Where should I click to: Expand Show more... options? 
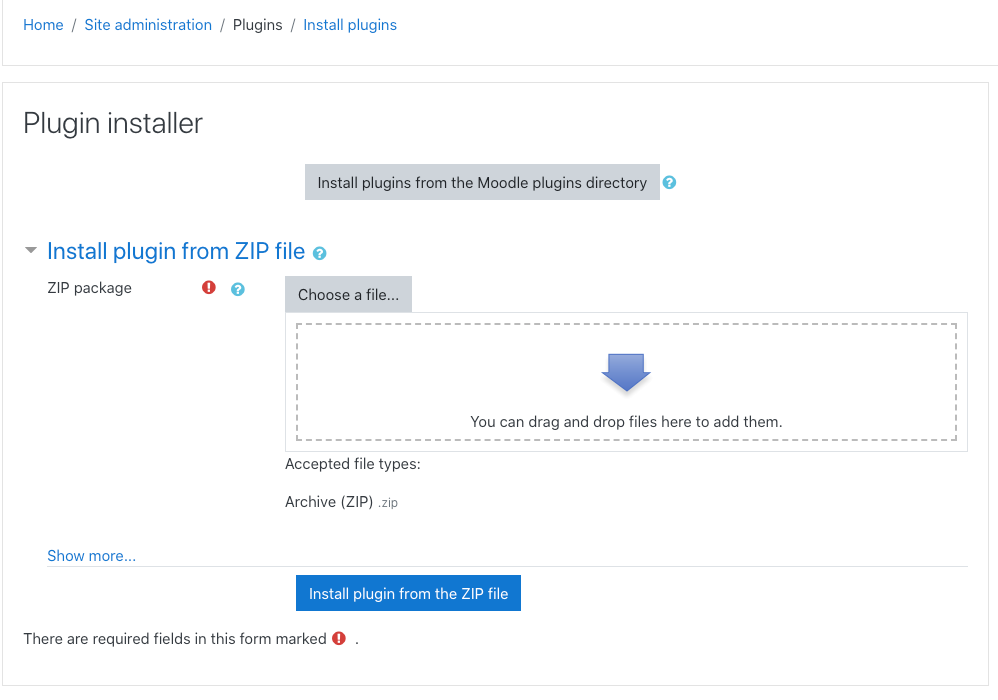click(x=92, y=556)
